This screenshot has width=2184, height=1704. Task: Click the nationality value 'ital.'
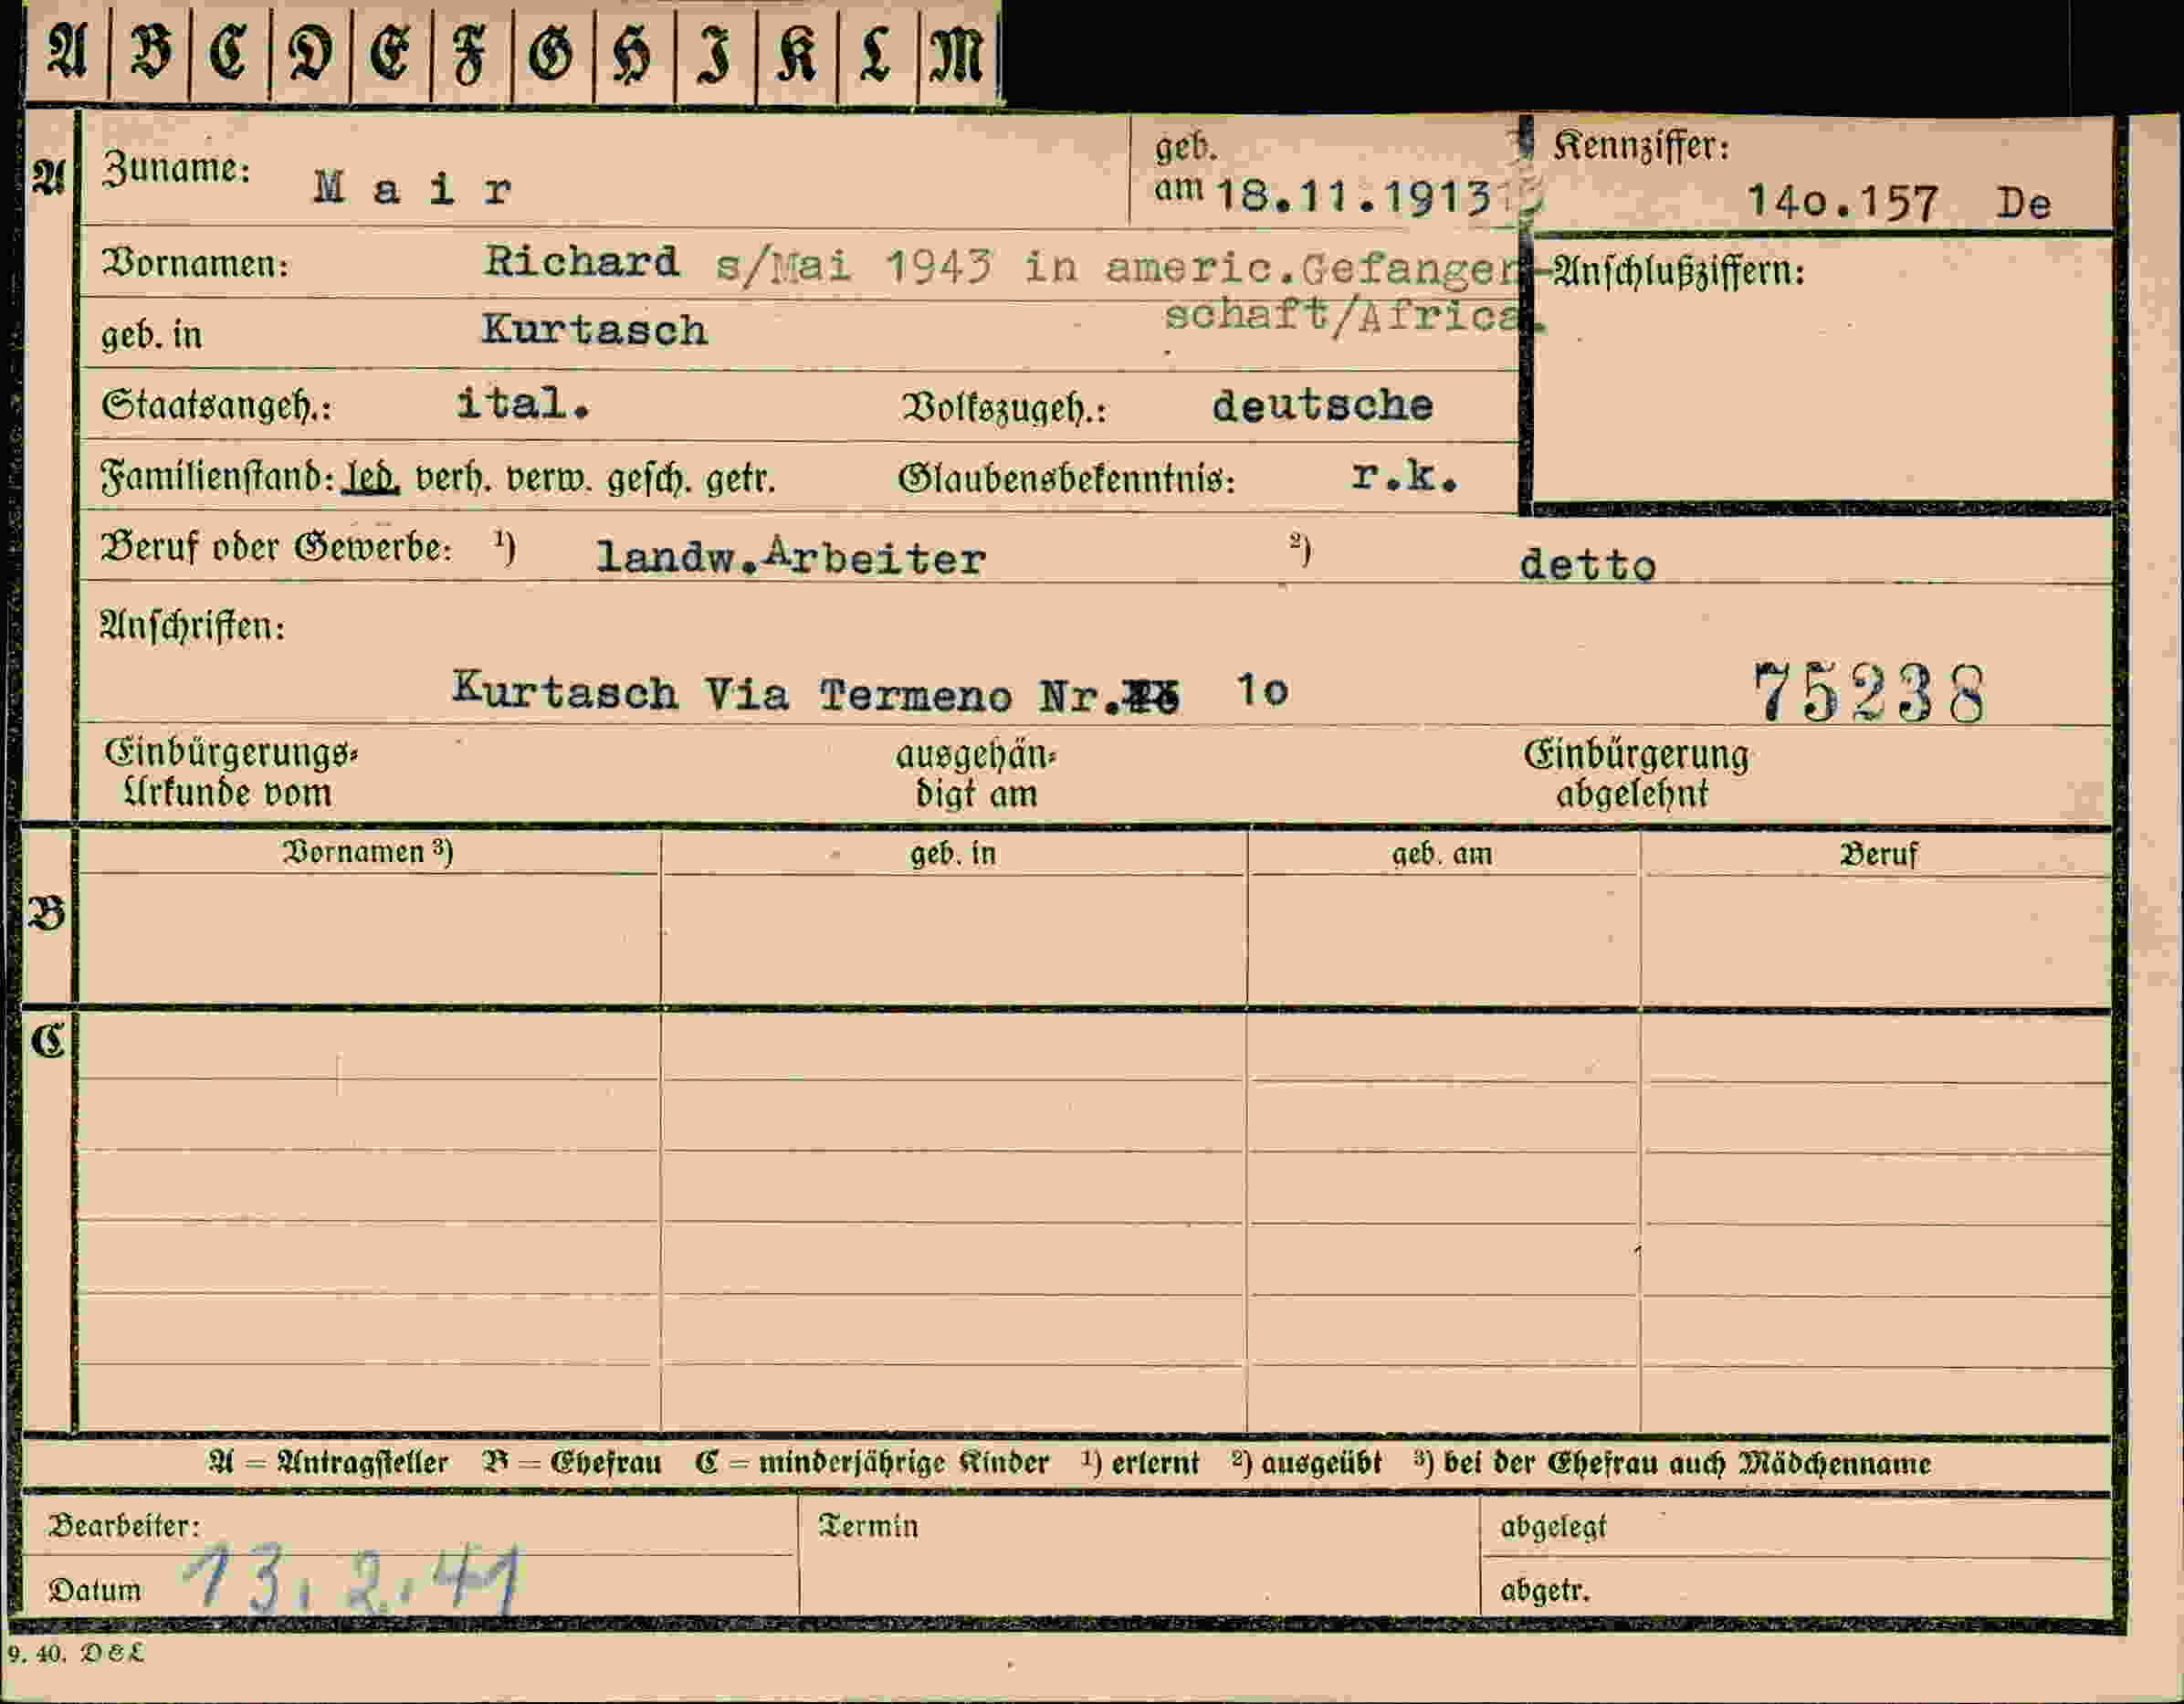click(x=523, y=404)
